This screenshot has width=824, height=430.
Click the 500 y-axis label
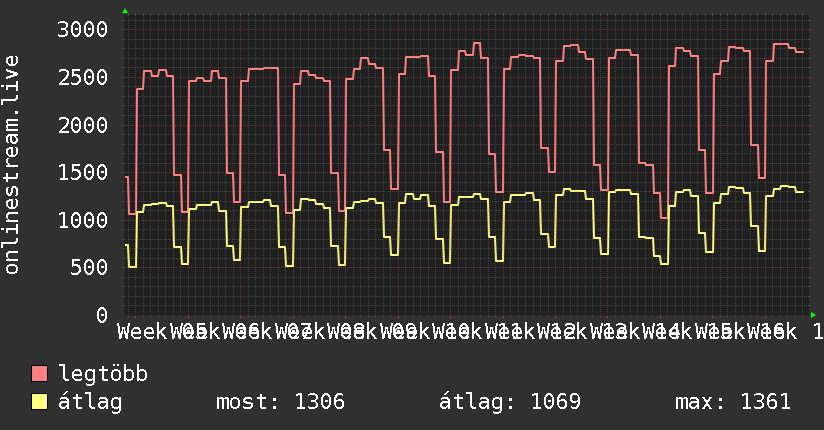tap(89, 268)
